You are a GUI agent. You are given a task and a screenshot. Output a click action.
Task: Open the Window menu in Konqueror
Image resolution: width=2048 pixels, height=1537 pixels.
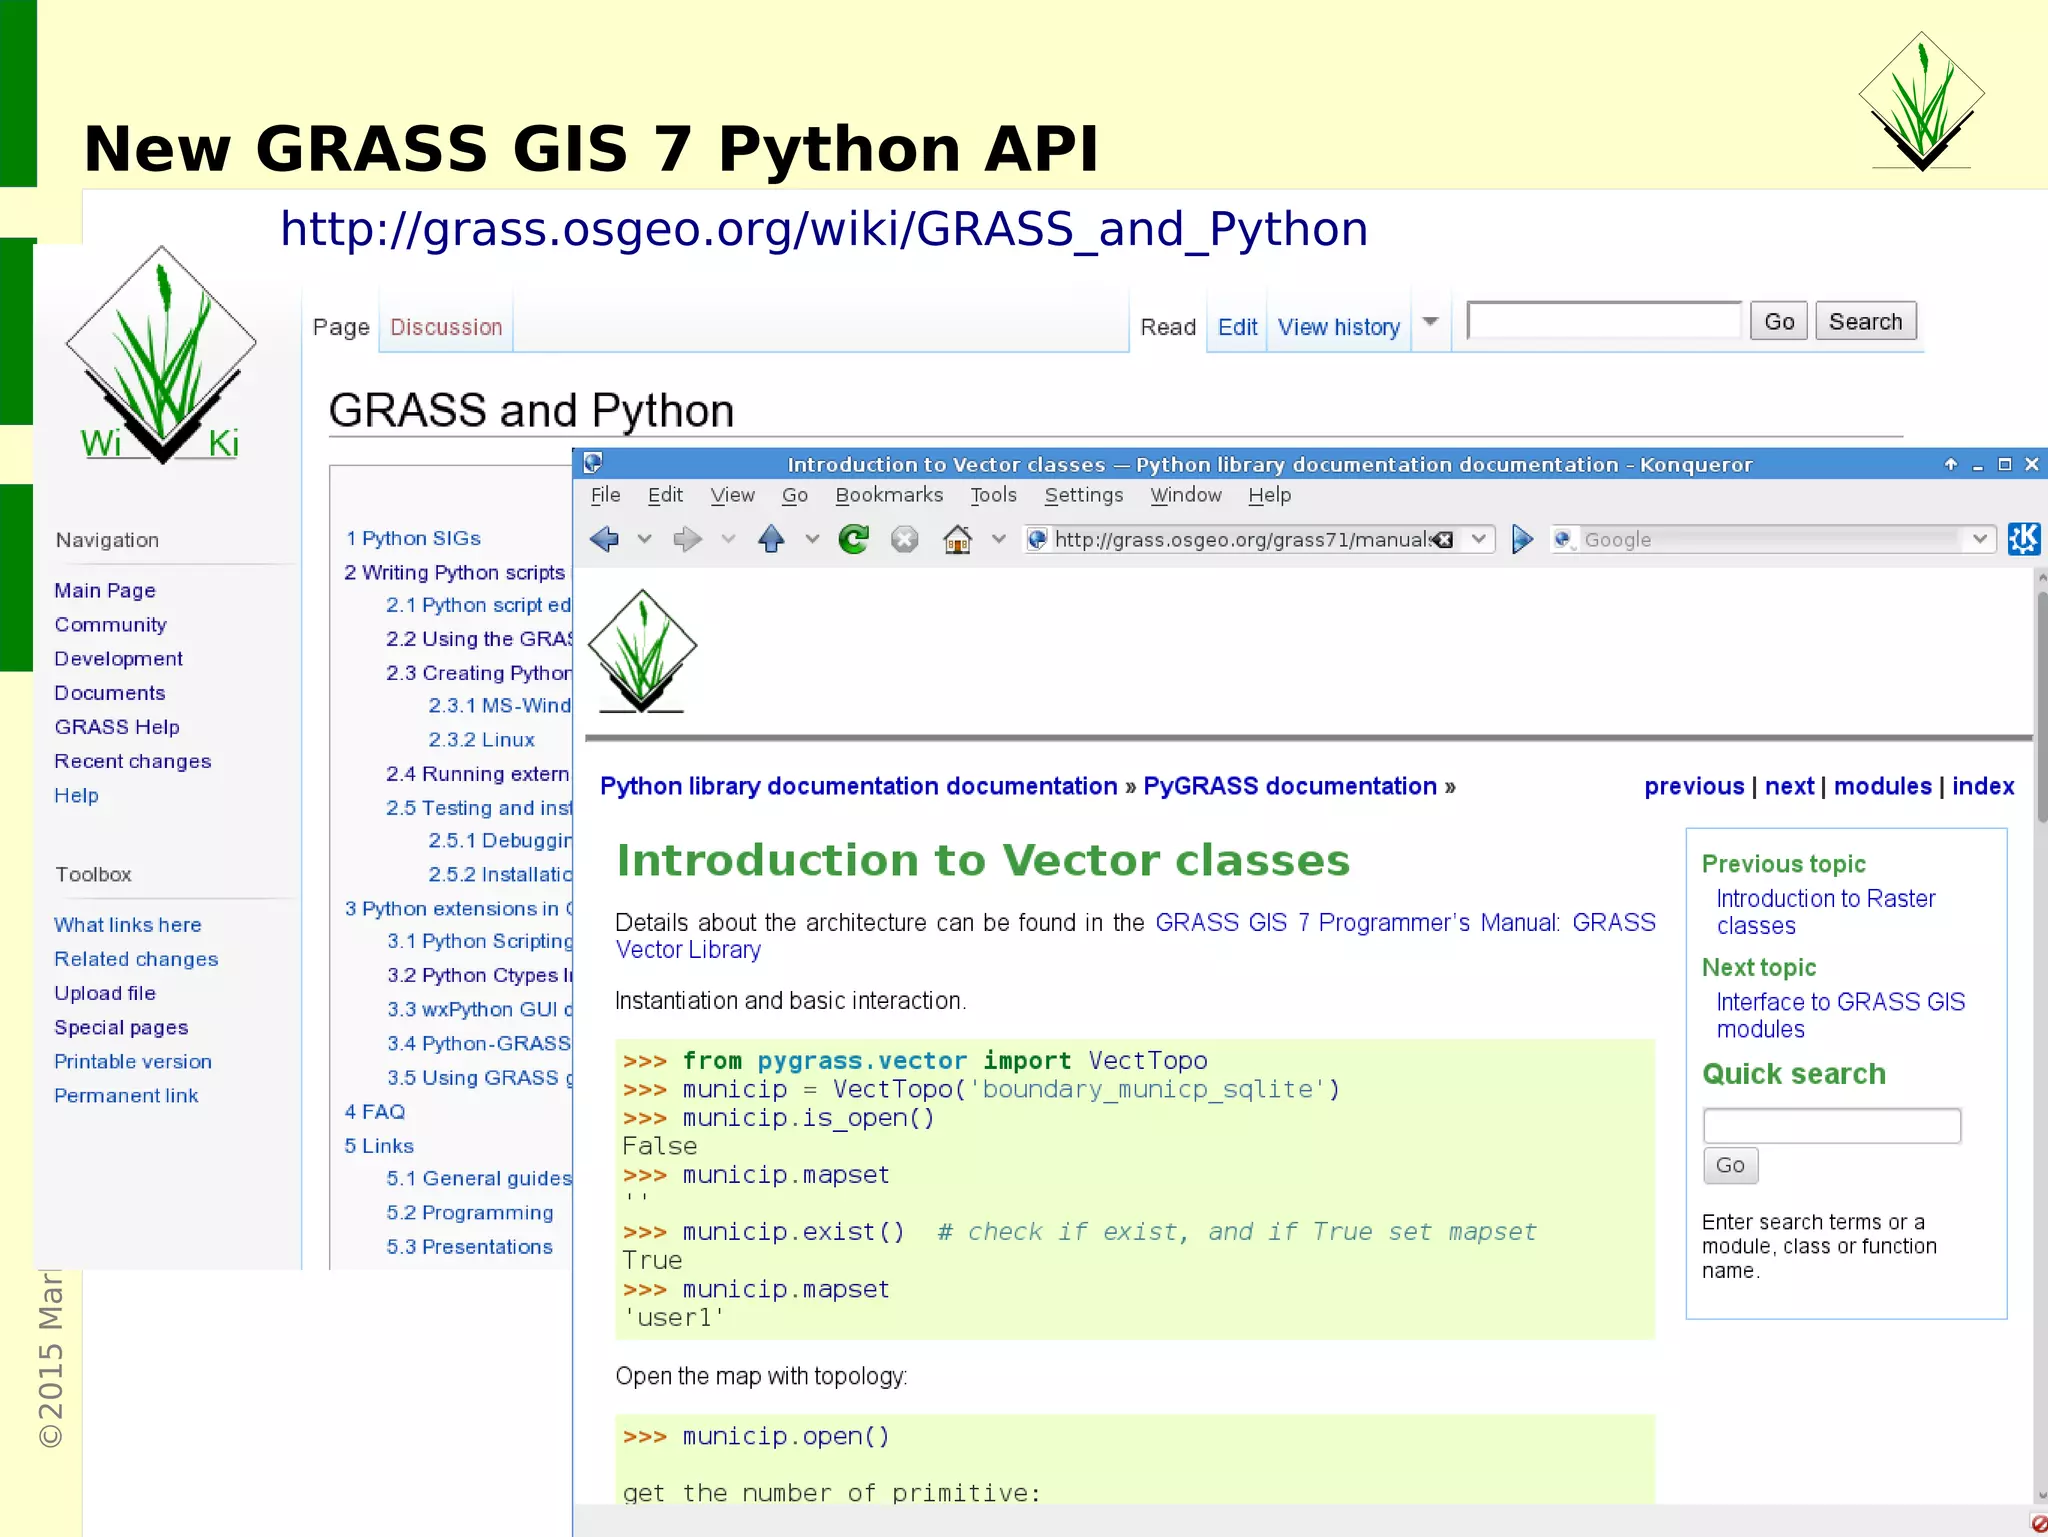(1186, 495)
